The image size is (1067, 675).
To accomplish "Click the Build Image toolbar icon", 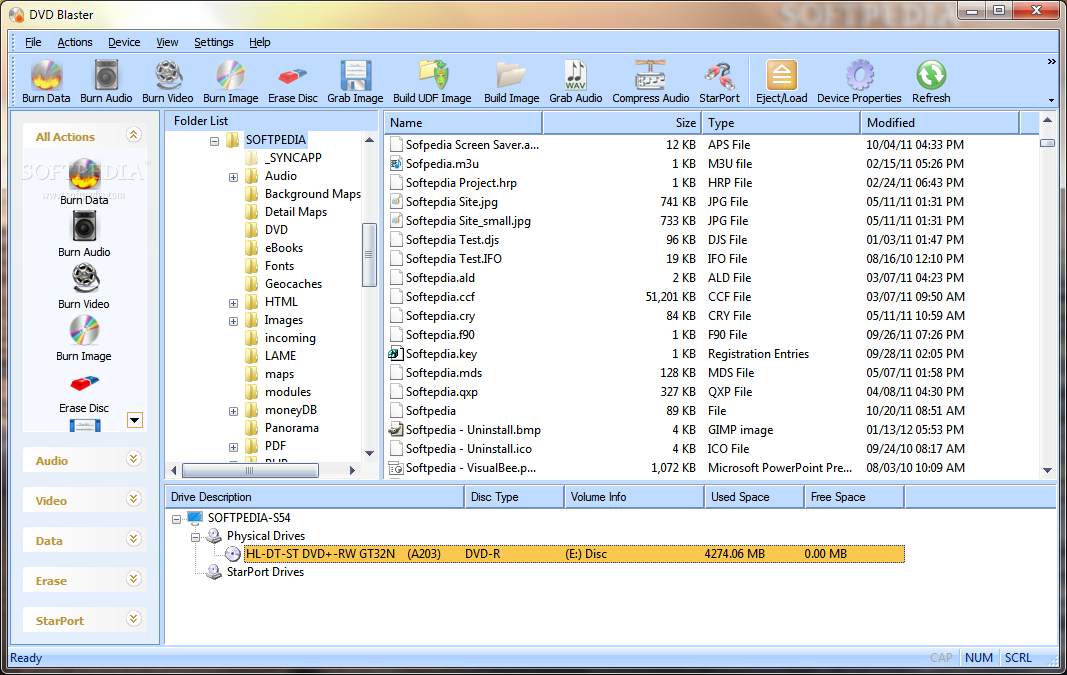I will click(511, 82).
